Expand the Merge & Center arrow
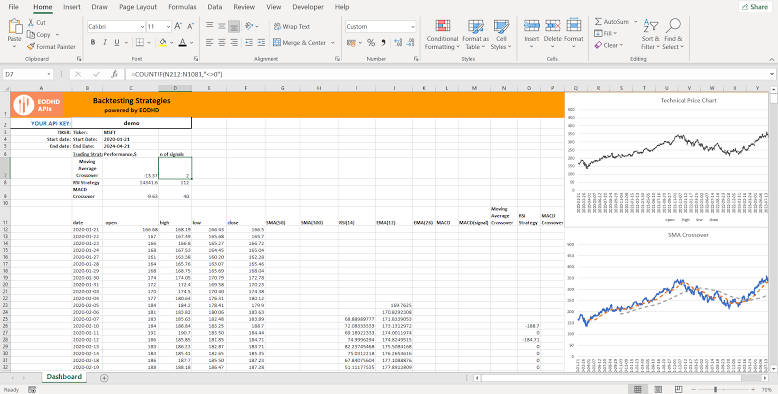Viewport: 778px width, 394px height. (332, 43)
